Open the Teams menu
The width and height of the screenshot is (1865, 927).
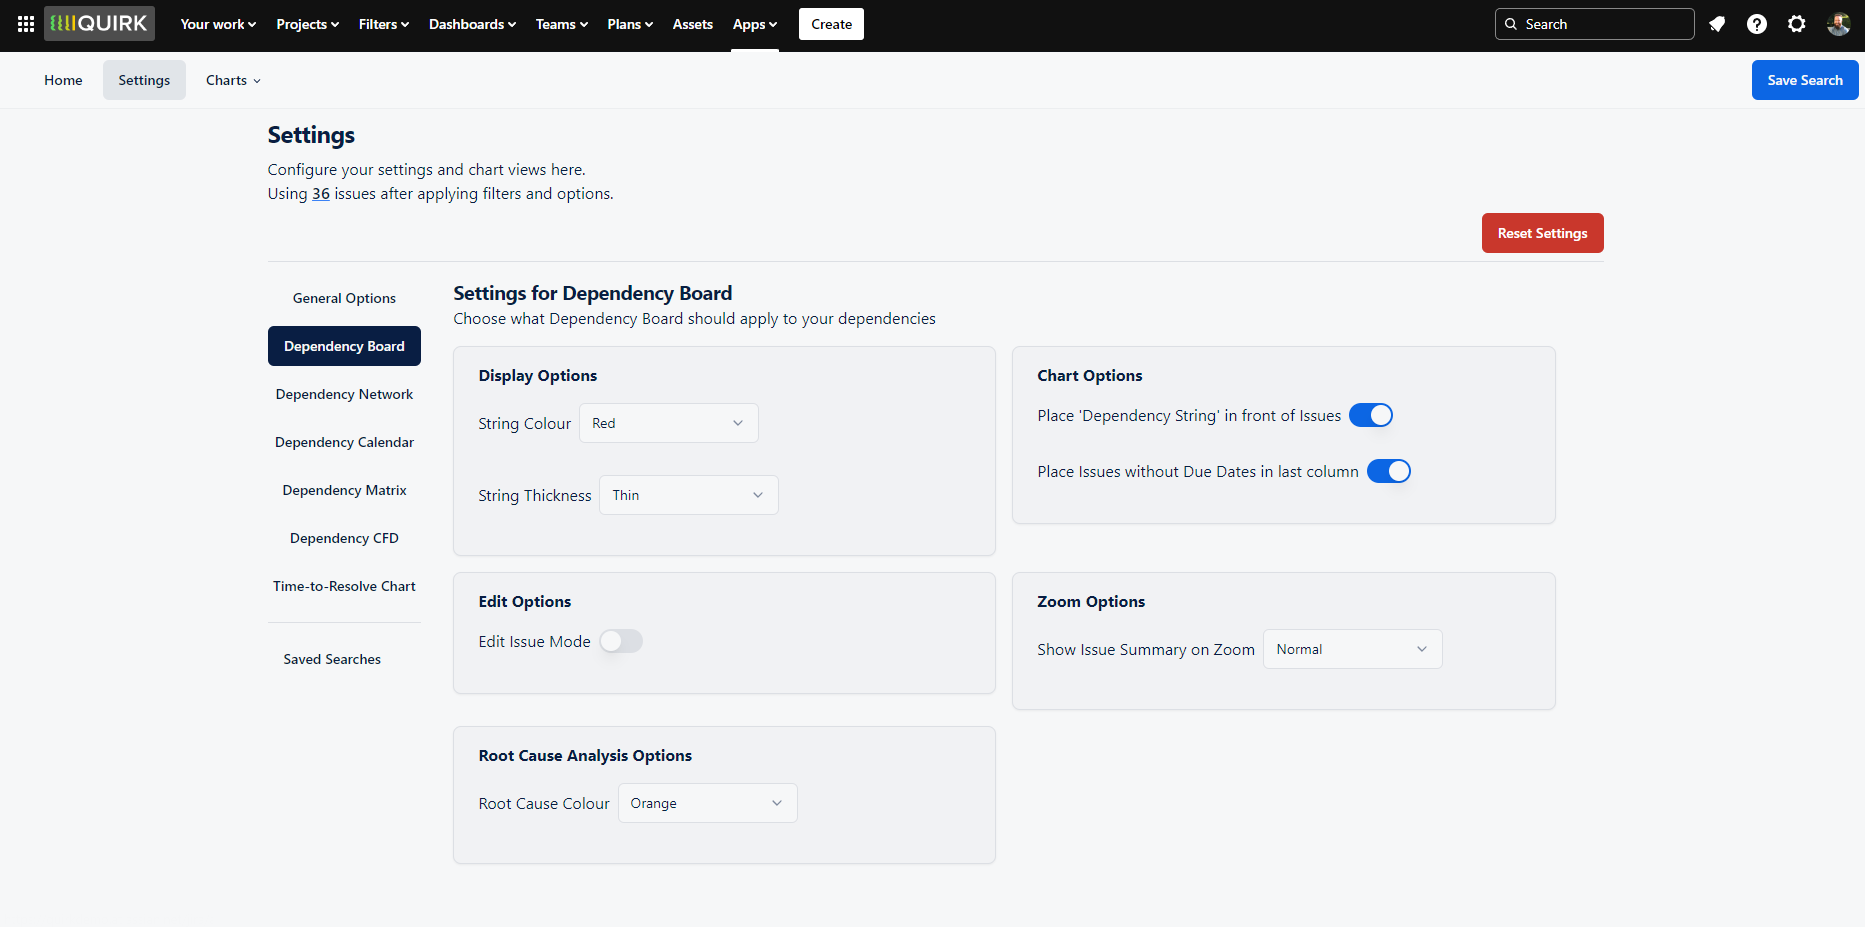coord(562,24)
